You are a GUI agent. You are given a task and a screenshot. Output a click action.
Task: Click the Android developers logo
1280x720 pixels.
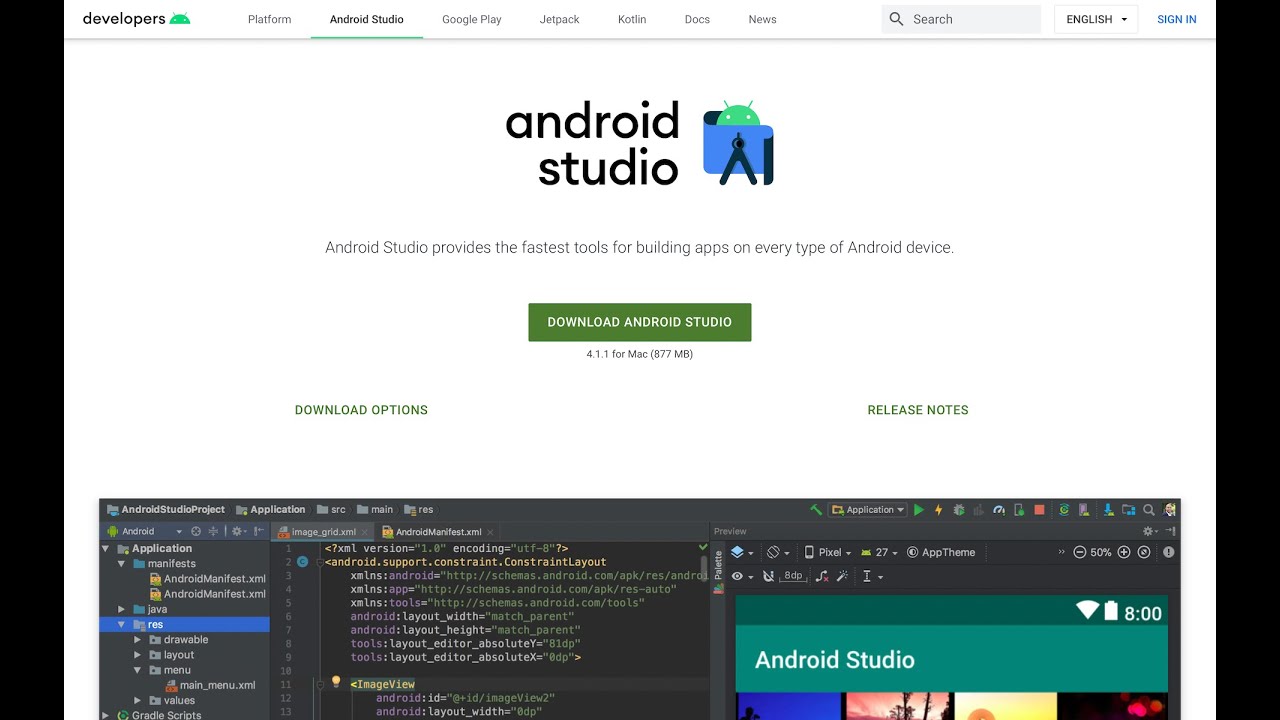(136, 19)
